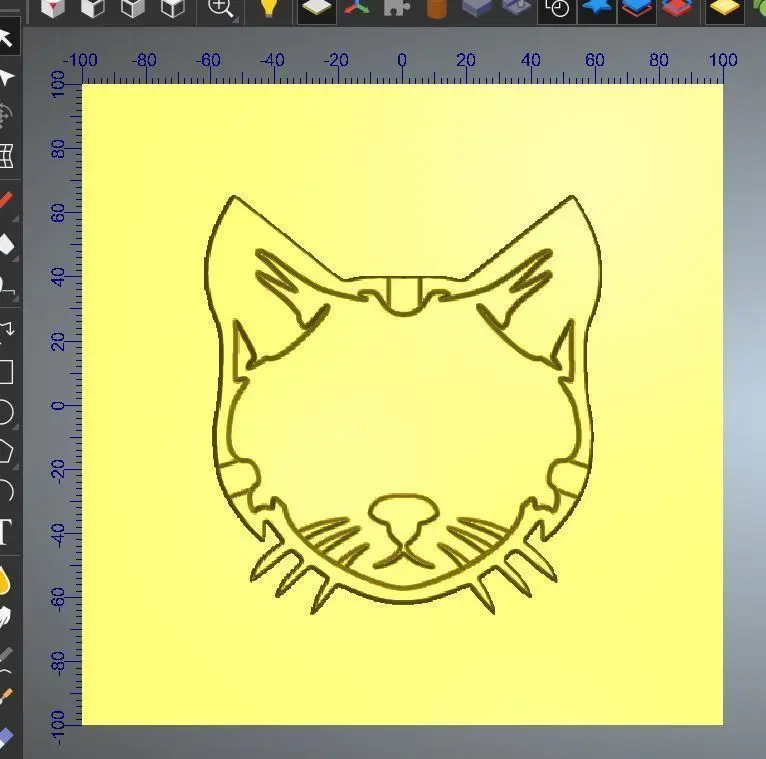Activate the Text tool
766x759 pixels.
6,531
